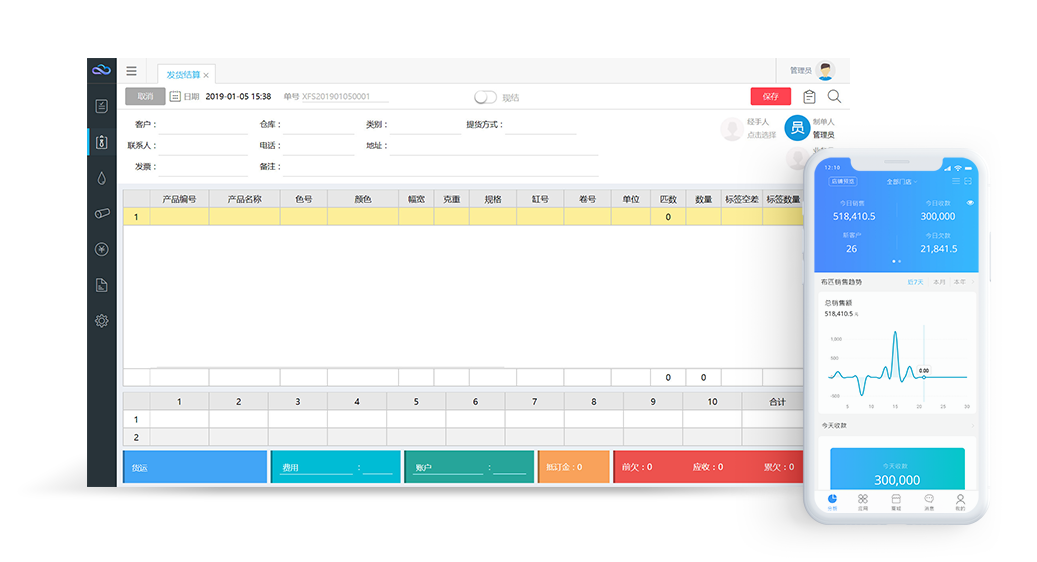Switch to the 本月 tab on phone

[x=939, y=282]
